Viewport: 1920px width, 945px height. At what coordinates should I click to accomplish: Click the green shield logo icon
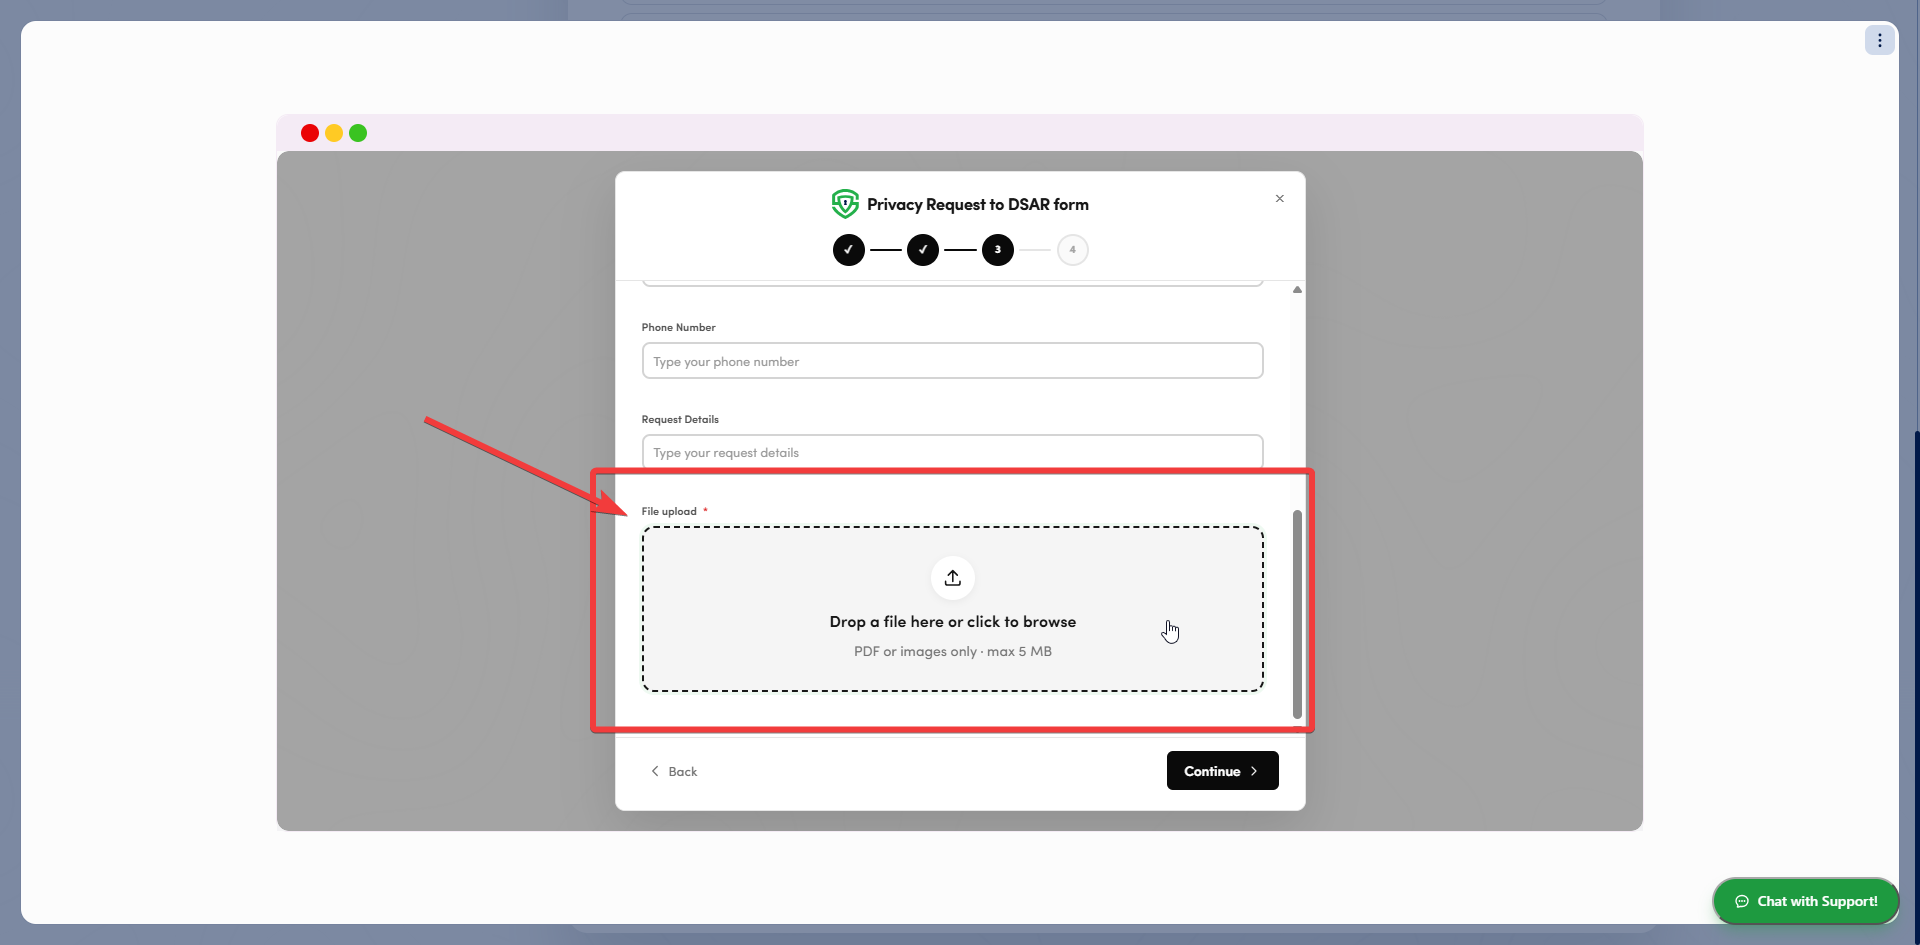(x=845, y=204)
